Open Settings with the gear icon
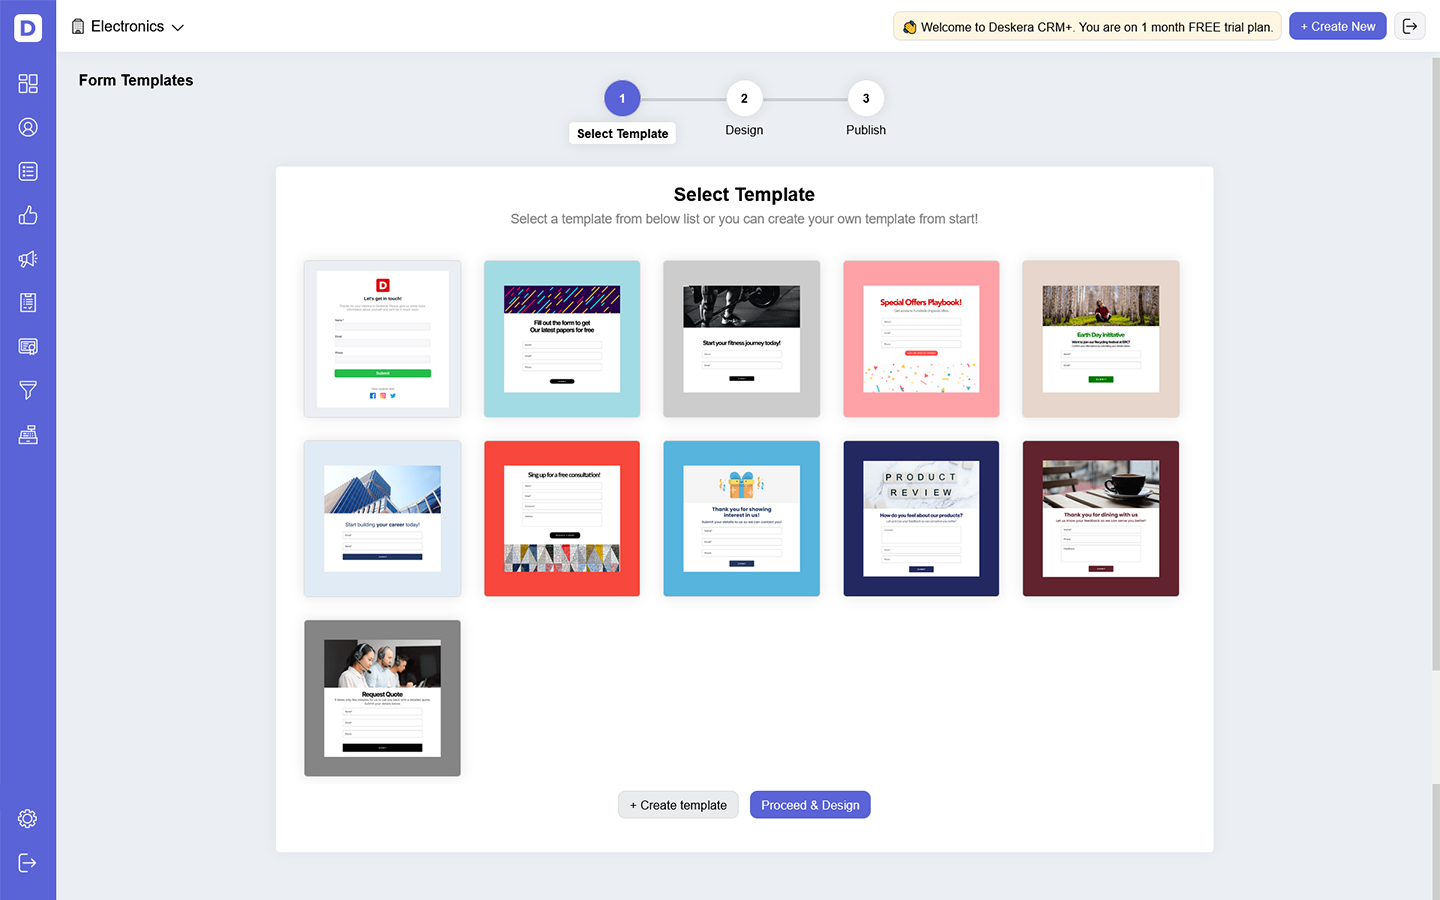Screen dimensions: 1440x900 tap(27, 818)
